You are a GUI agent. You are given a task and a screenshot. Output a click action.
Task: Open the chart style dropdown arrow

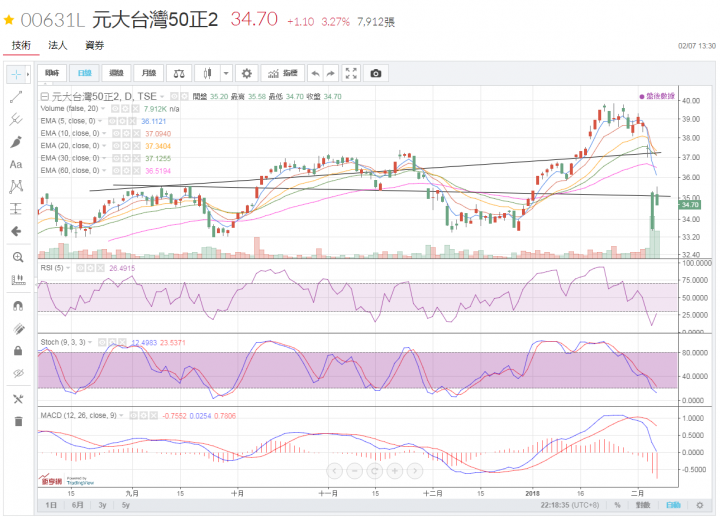[226, 73]
